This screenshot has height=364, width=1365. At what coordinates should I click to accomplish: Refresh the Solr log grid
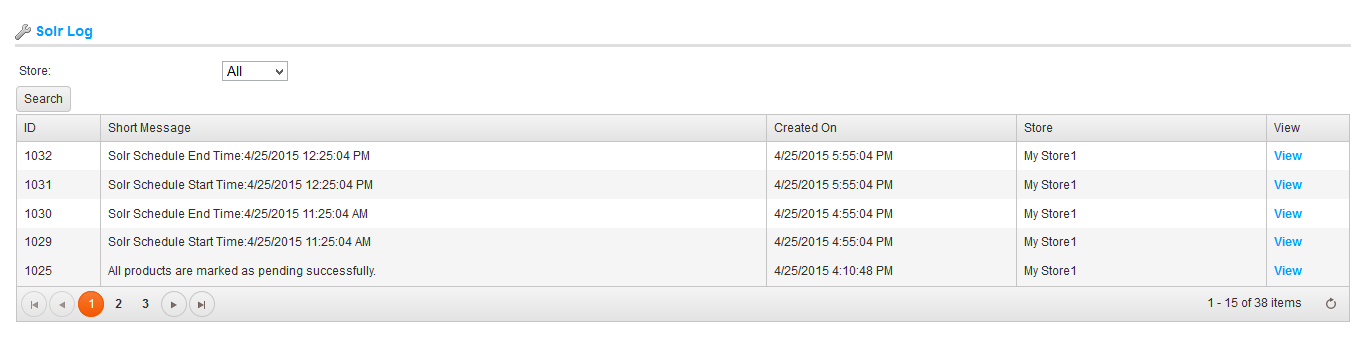pos(1331,304)
